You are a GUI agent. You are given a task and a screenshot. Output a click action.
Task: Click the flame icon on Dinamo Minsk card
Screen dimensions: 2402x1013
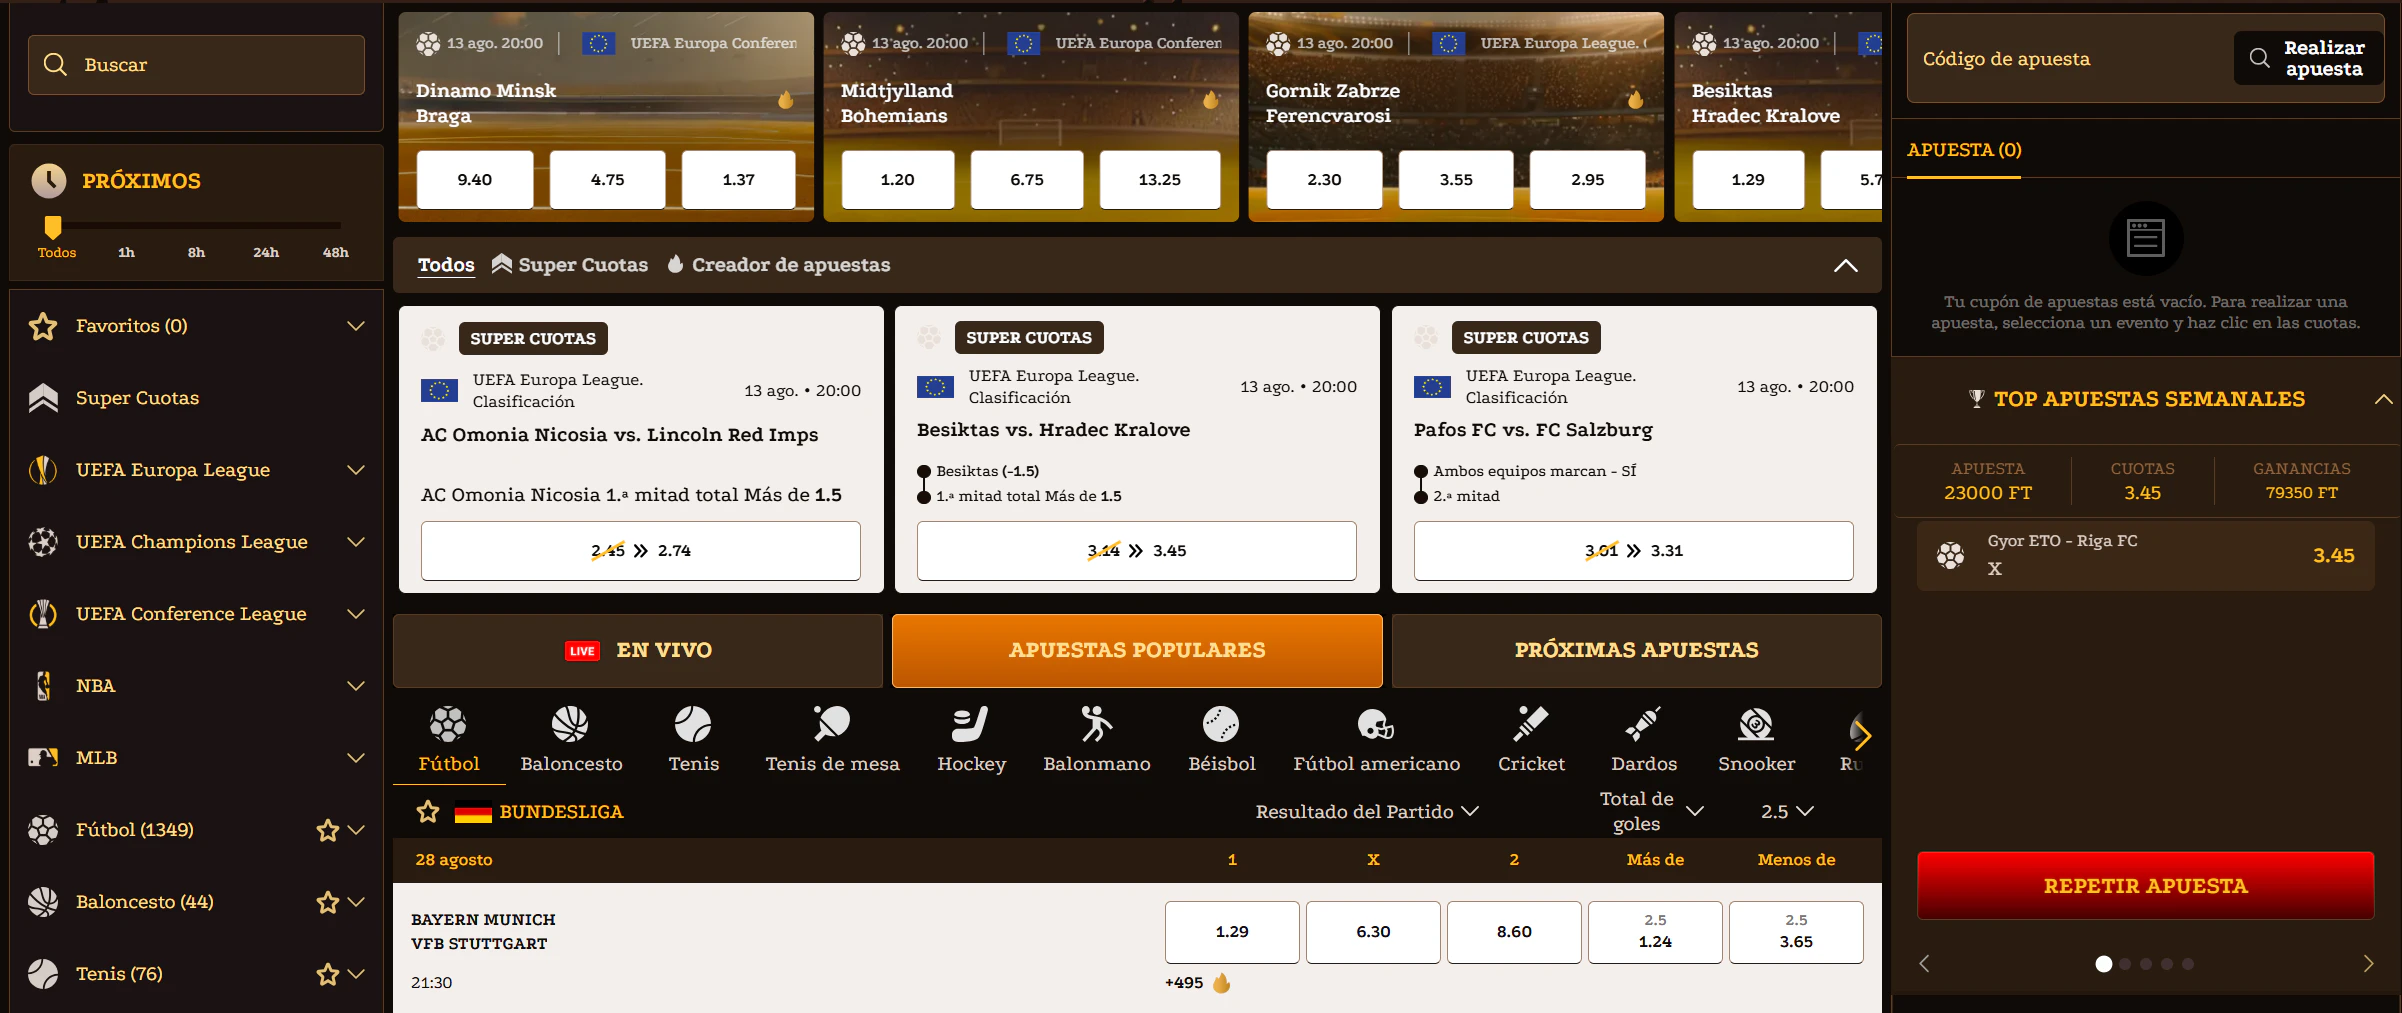click(x=786, y=100)
